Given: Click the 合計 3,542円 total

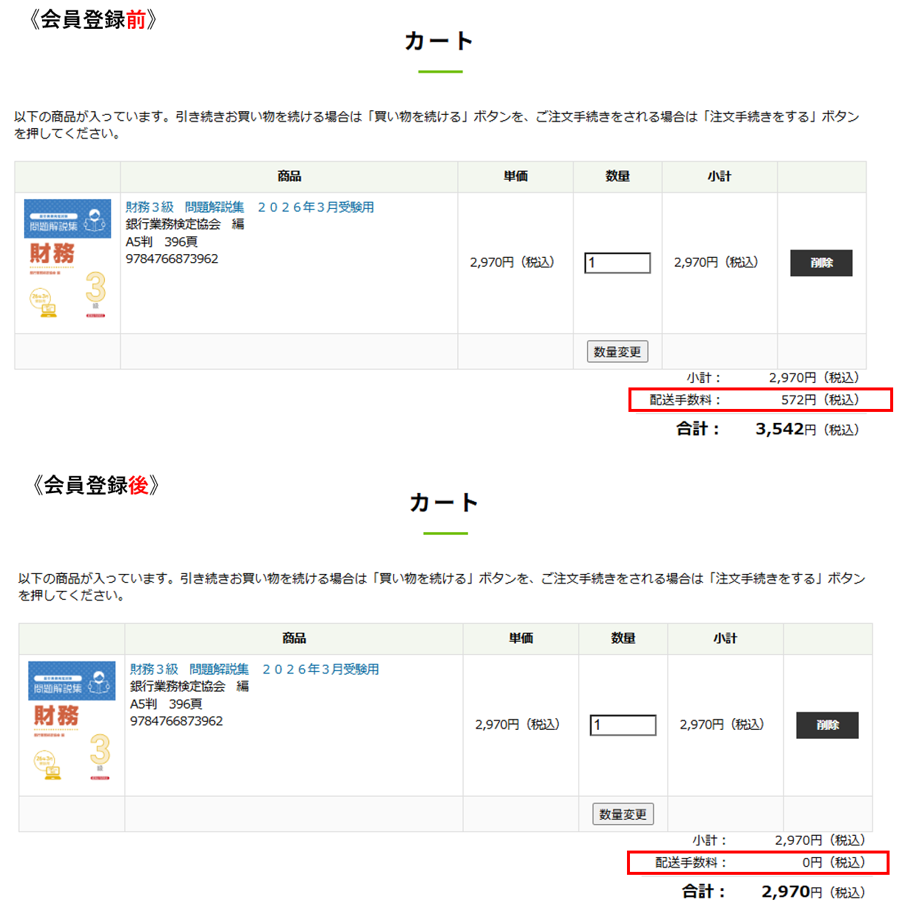Looking at the screenshot, I should coord(765,429).
